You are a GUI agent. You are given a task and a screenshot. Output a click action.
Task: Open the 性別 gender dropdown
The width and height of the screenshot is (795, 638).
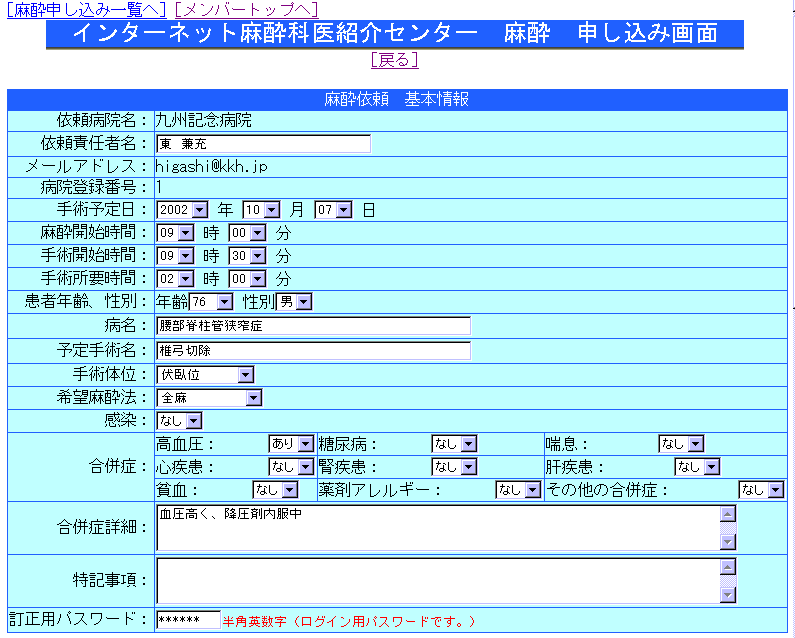pyautogui.click(x=294, y=301)
